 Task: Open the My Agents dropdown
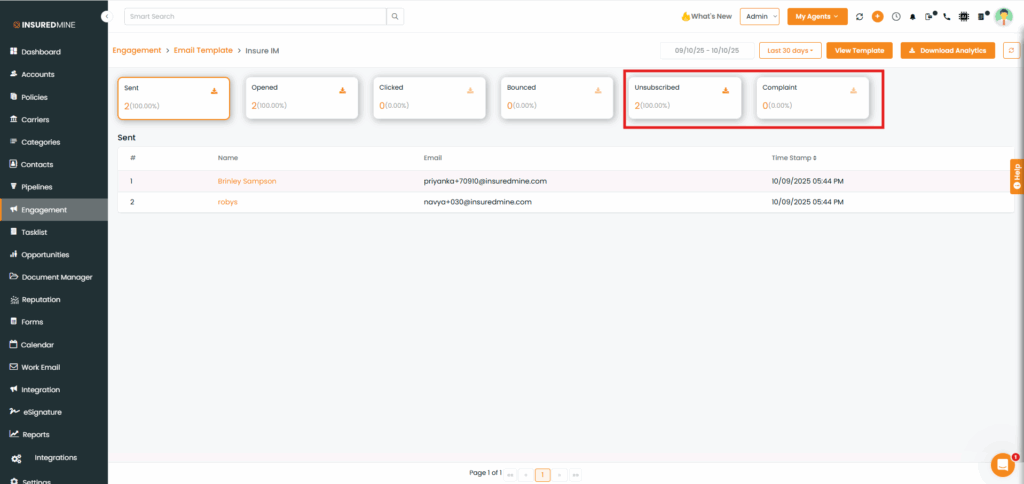pos(817,16)
